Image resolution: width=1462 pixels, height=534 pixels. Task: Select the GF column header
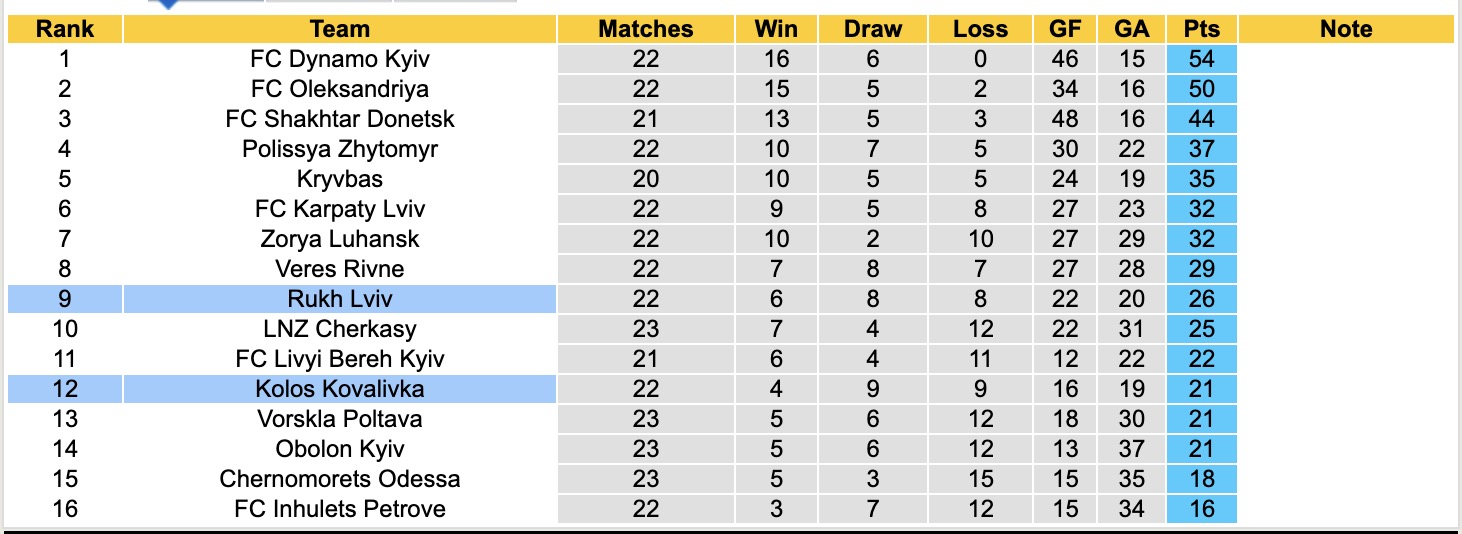point(1065,29)
